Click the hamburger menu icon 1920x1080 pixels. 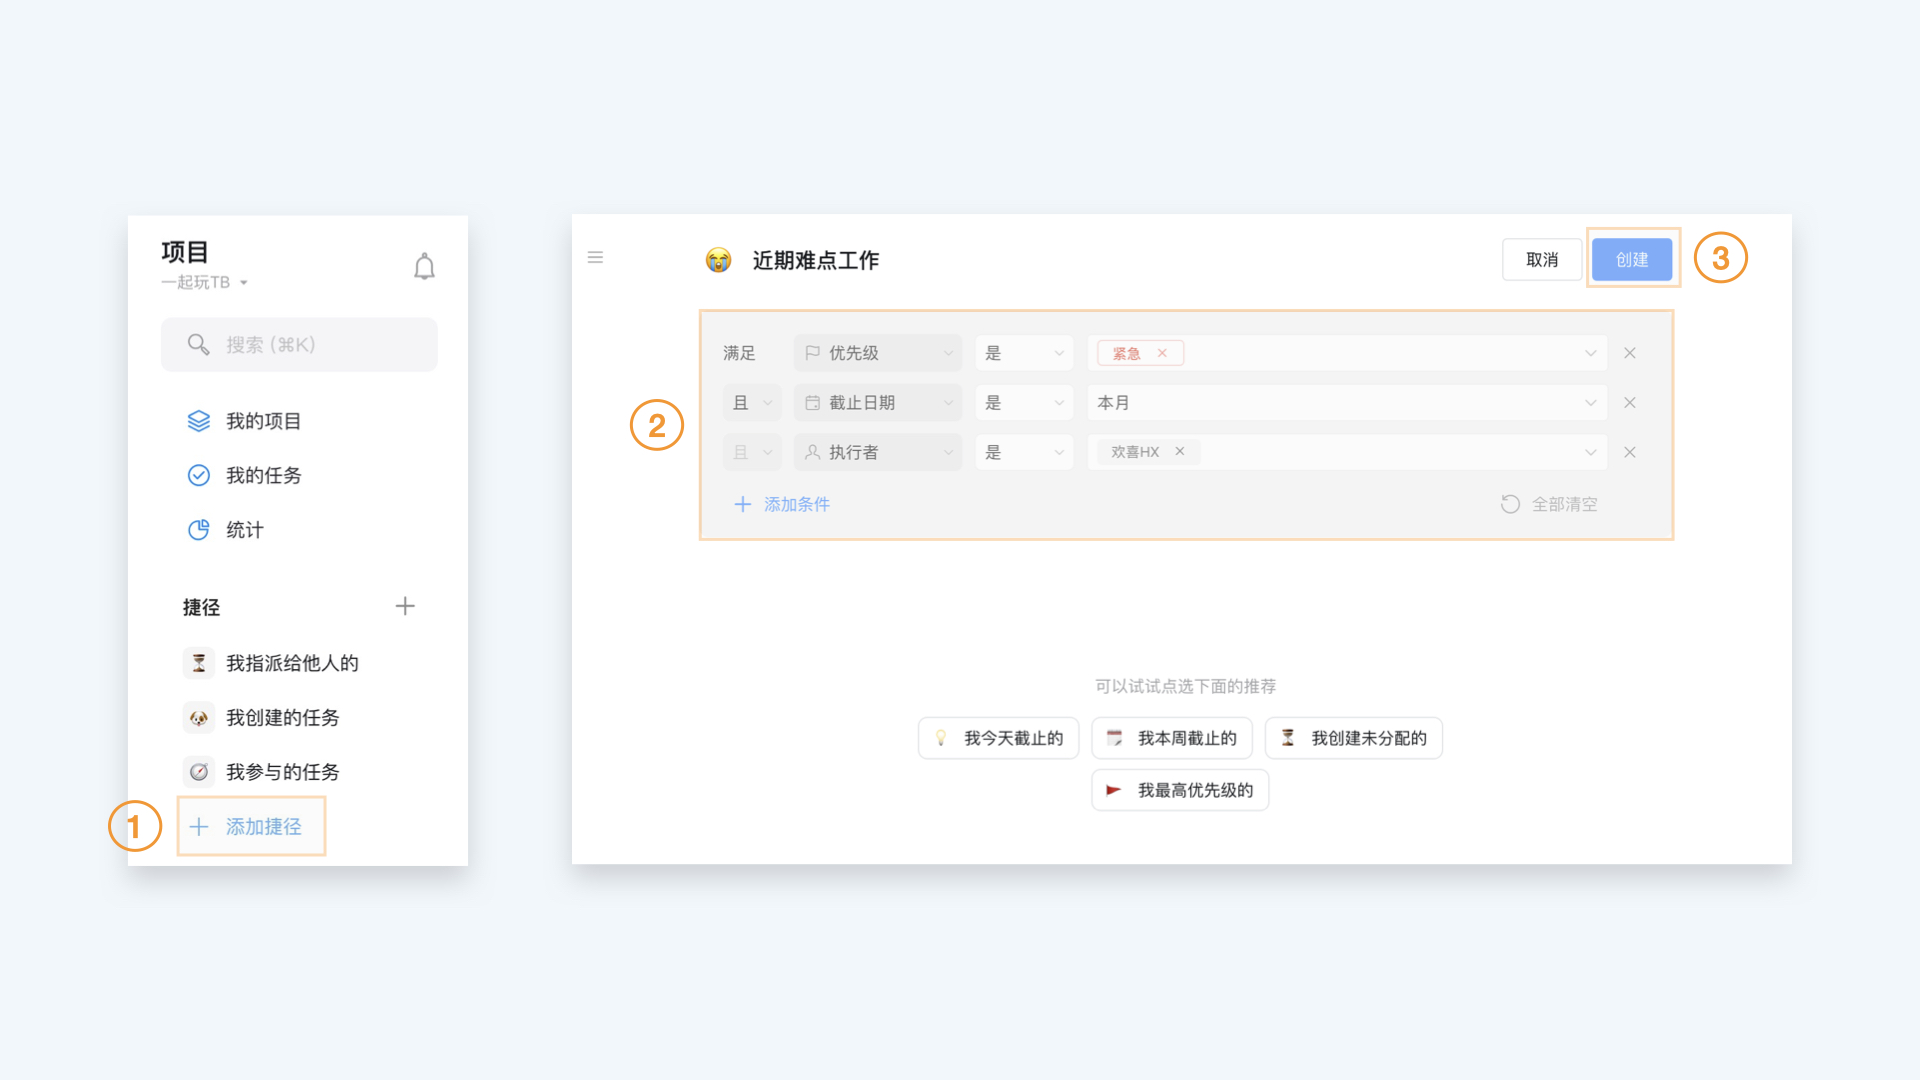(x=595, y=258)
